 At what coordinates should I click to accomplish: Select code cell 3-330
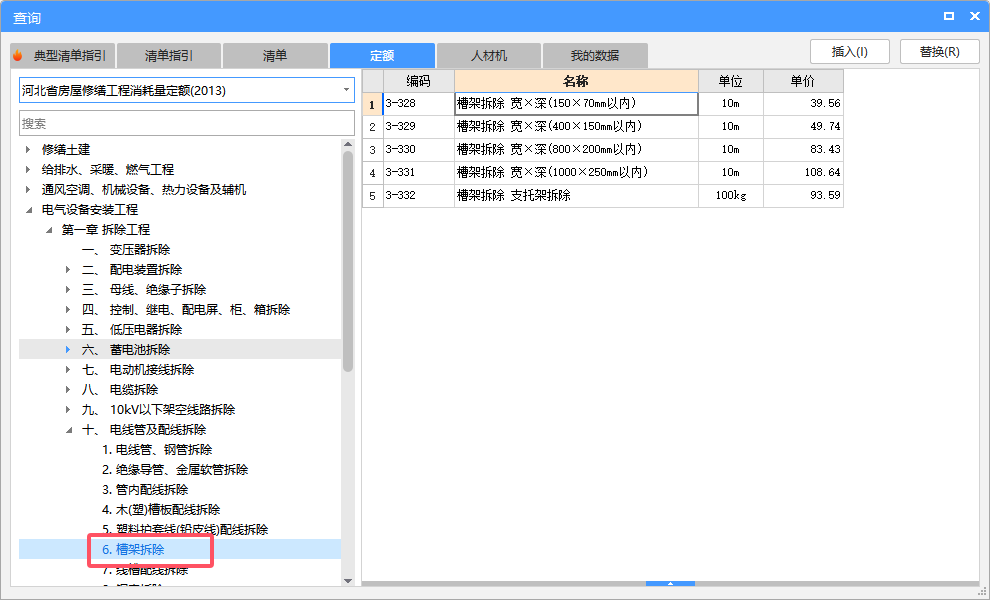pos(419,150)
